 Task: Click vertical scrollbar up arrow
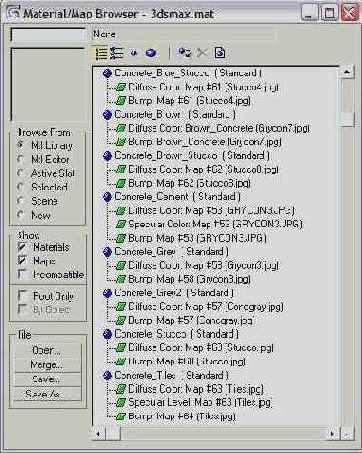(x=347, y=72)
